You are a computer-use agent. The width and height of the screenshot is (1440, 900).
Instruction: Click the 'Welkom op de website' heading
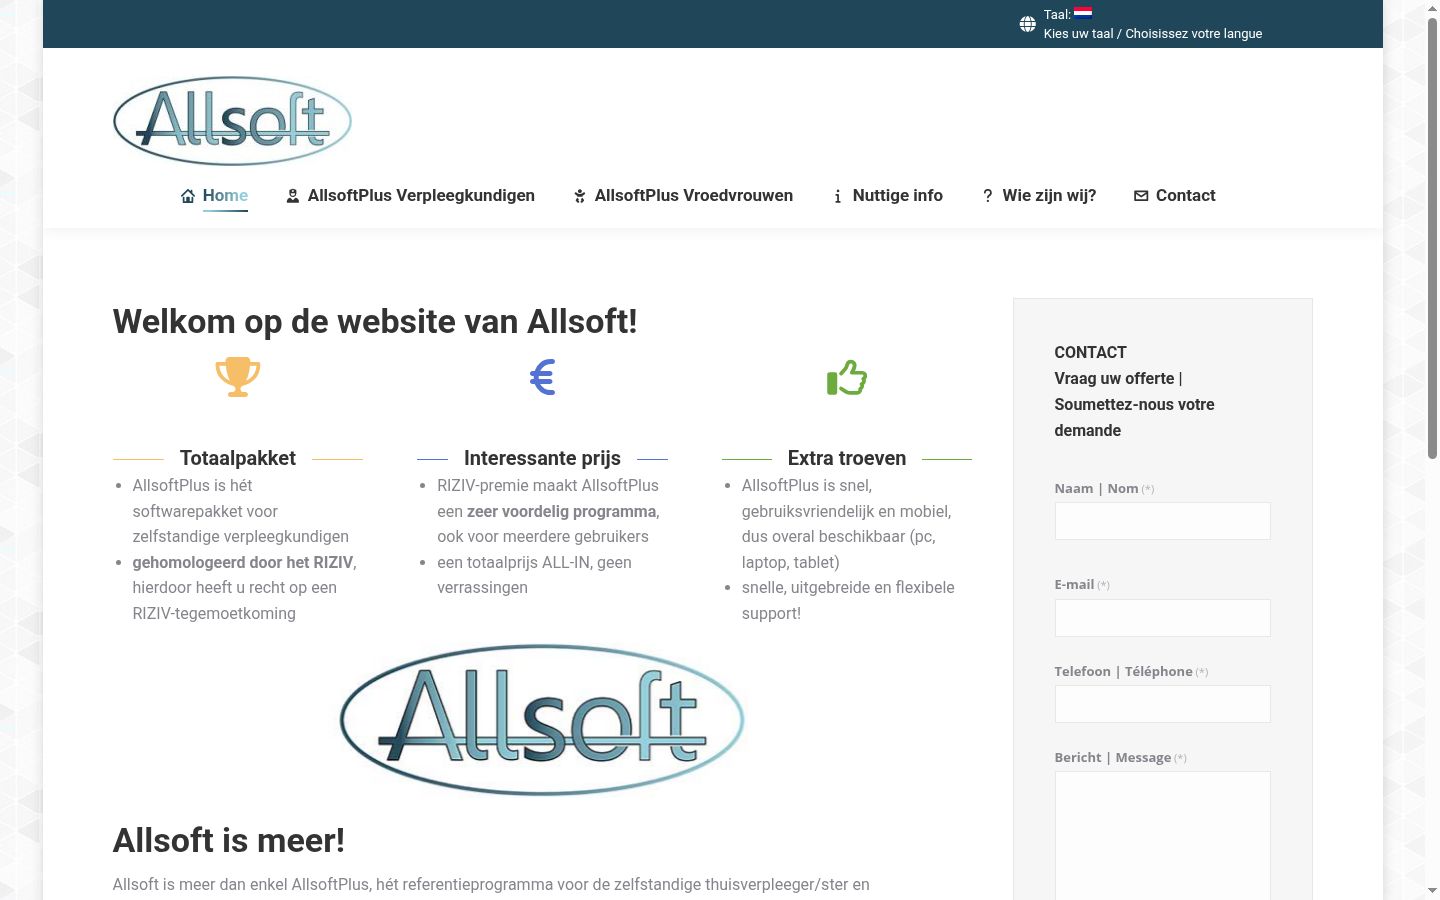pyautogui.click(x=375, y=321)
